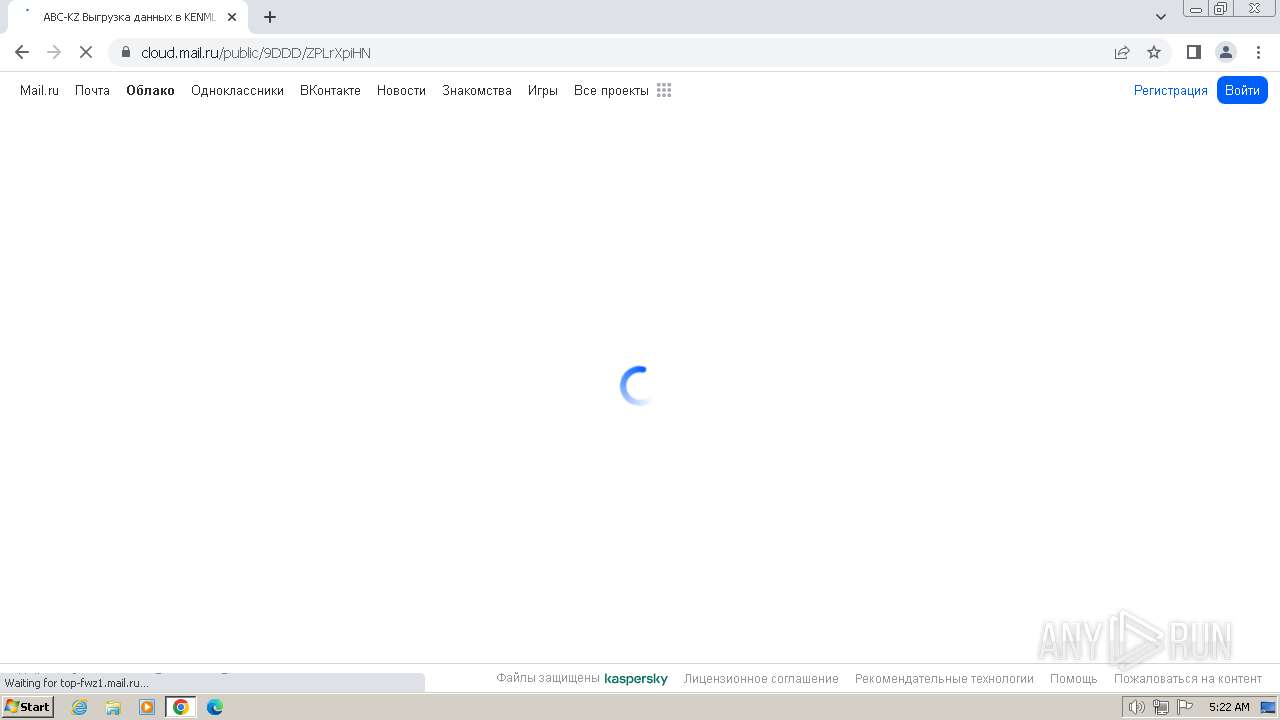The width and height of the screenshot is (1280, 720).
Task: Open Лицензионное соглашение
Action: tap(761, 679)
